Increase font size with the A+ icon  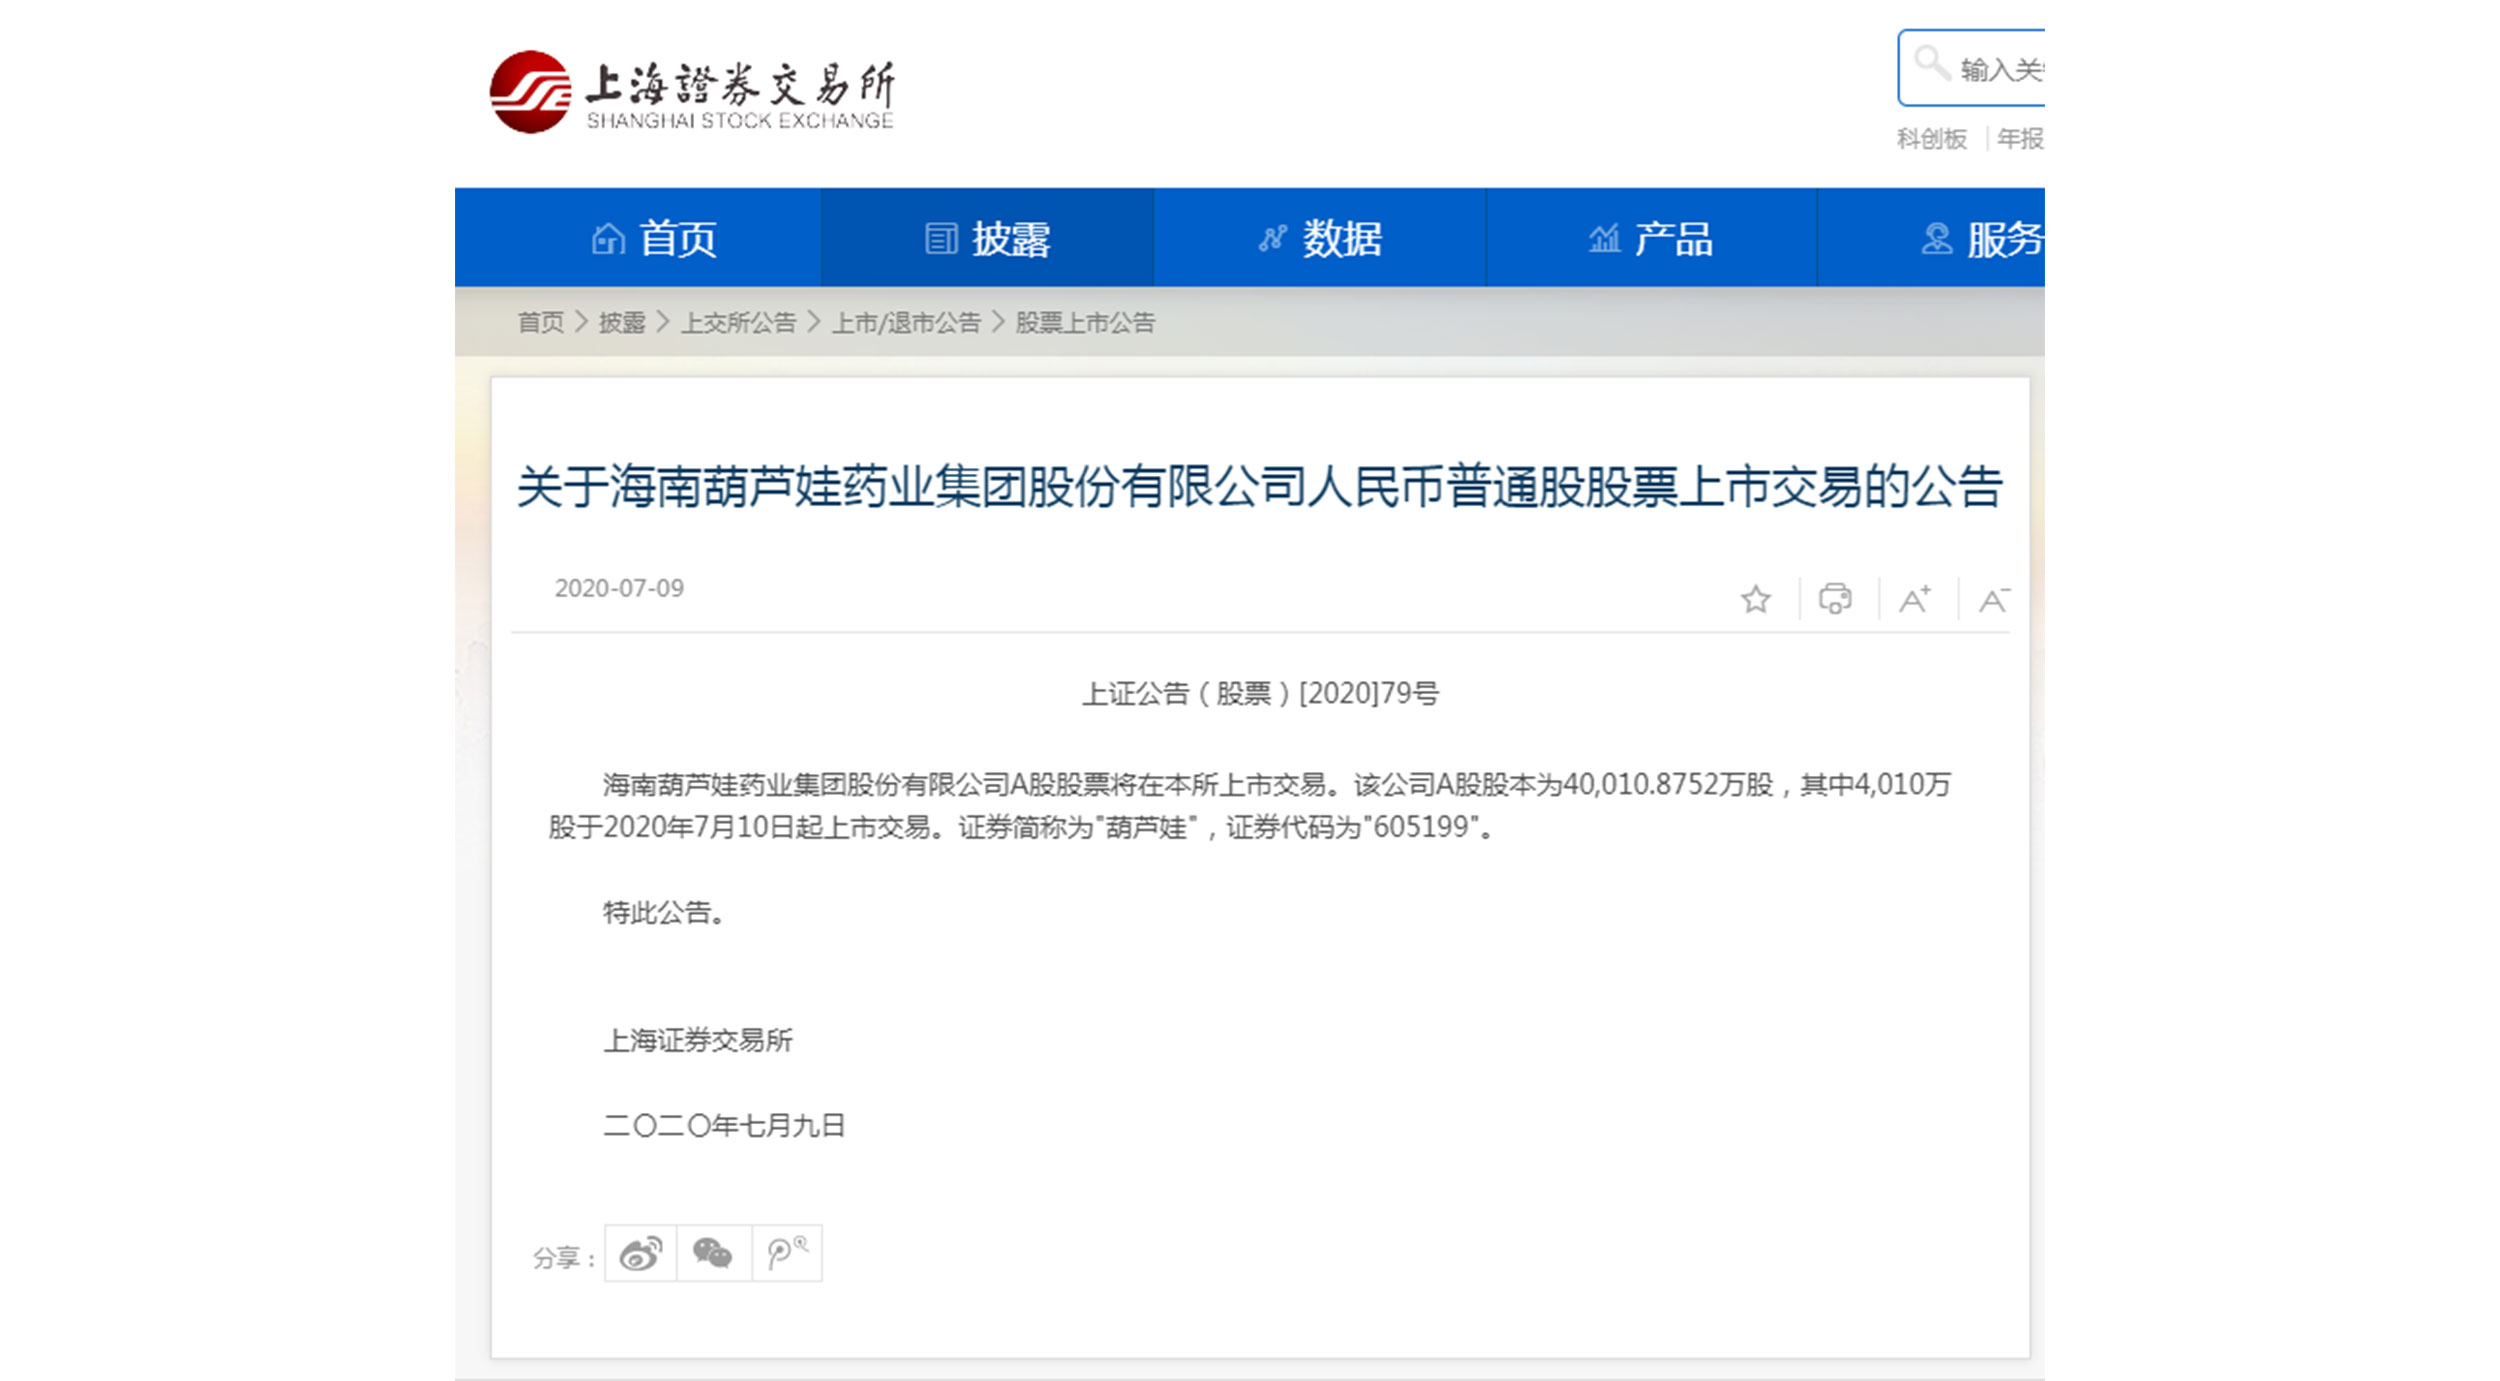[1915, 599]
